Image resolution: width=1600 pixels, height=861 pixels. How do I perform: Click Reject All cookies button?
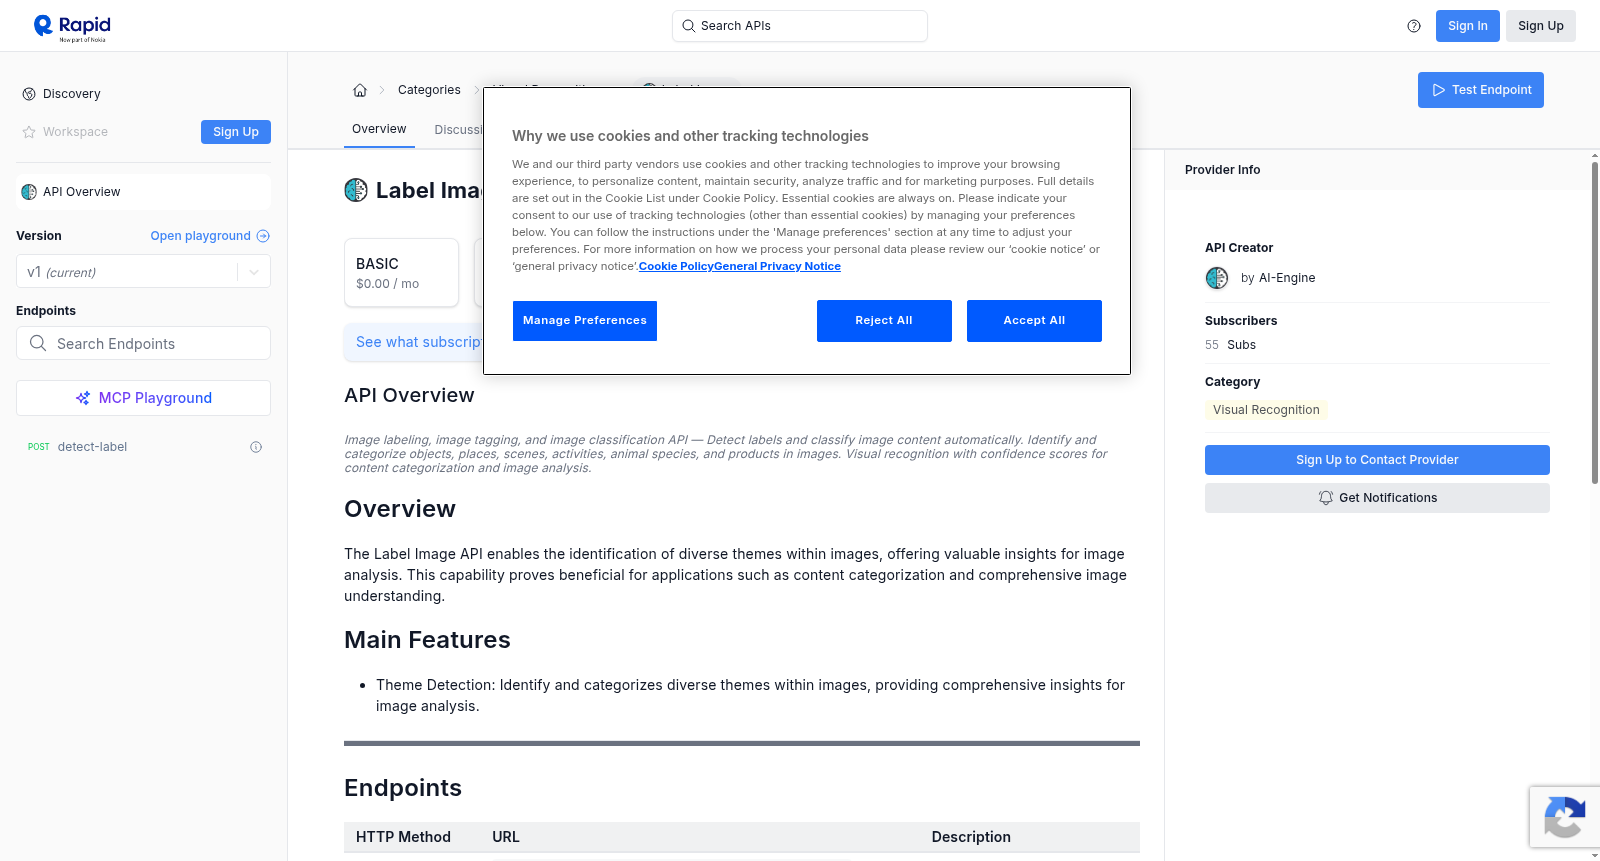[x=884, y=321]
